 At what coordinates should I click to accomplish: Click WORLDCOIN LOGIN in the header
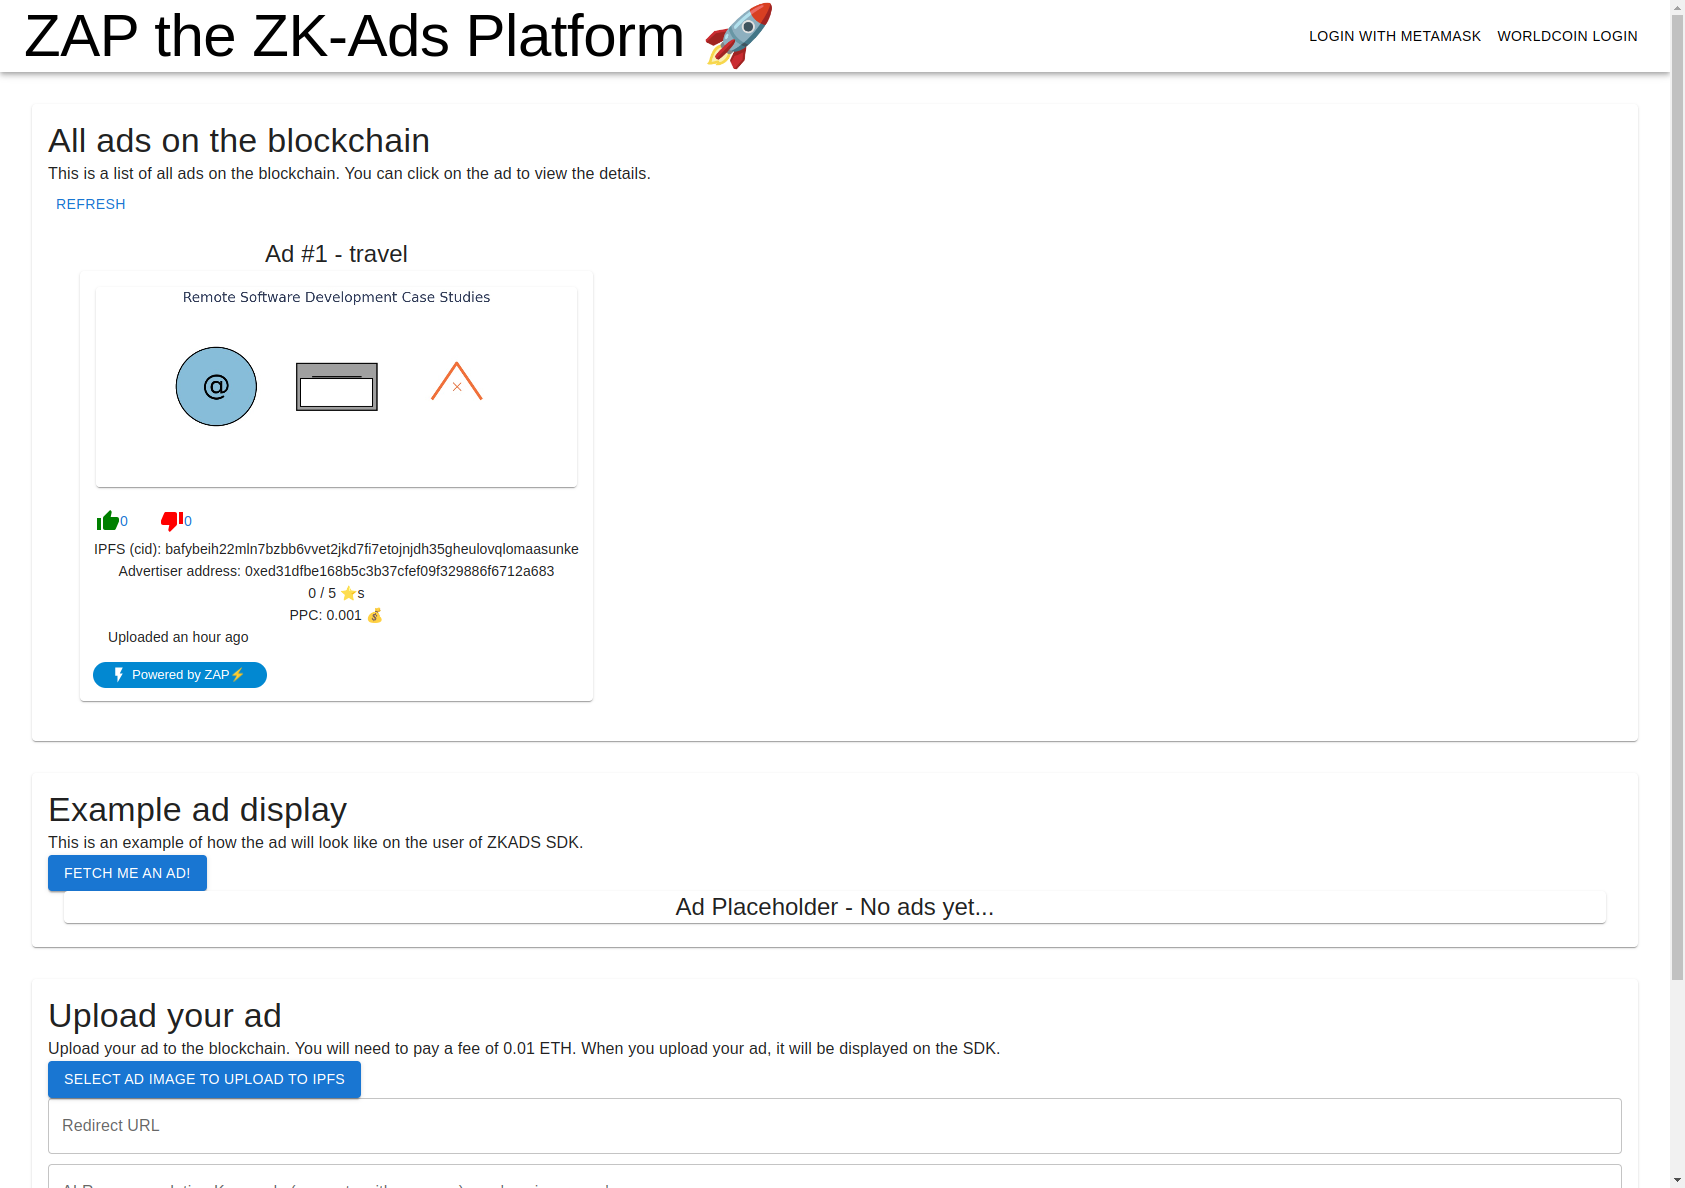[1566, 36]
